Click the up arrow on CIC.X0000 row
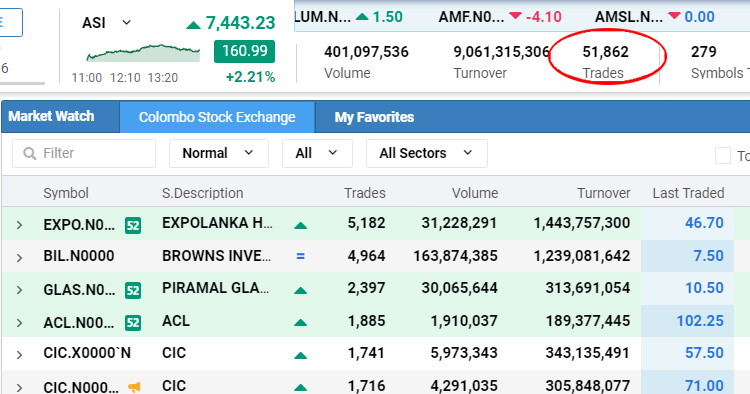 pyautogui.click(x=300, y=355)
